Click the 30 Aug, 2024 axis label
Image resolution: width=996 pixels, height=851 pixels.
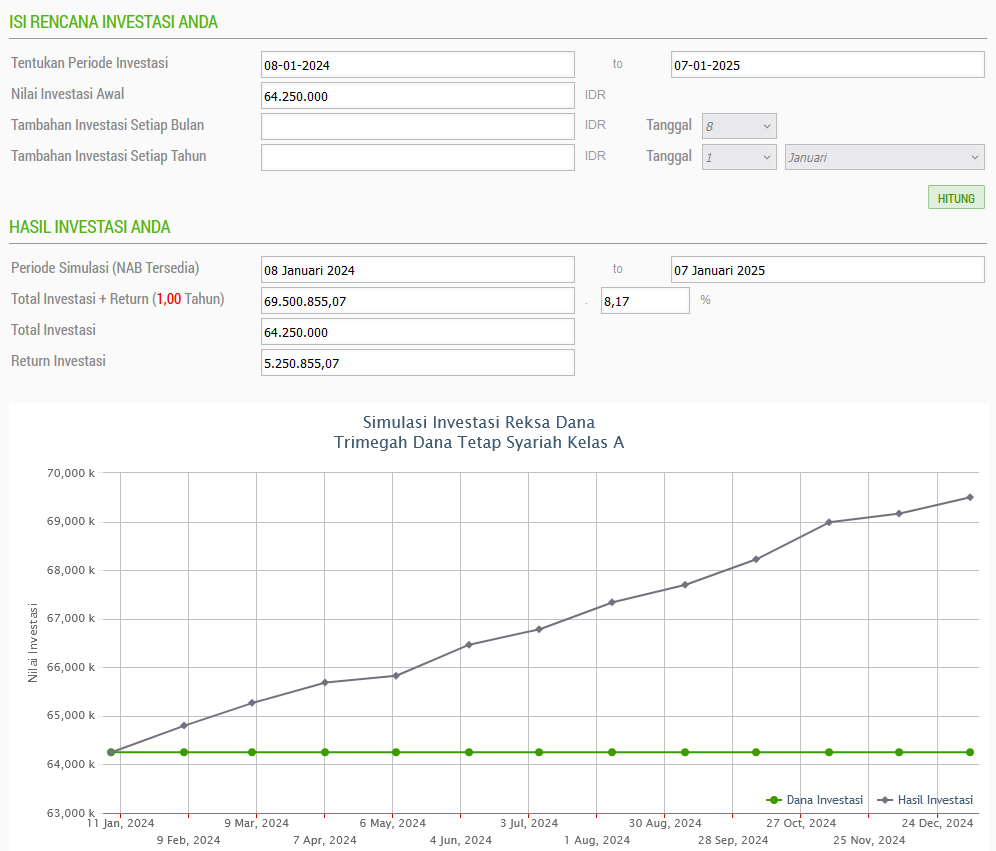coord(665,823)
